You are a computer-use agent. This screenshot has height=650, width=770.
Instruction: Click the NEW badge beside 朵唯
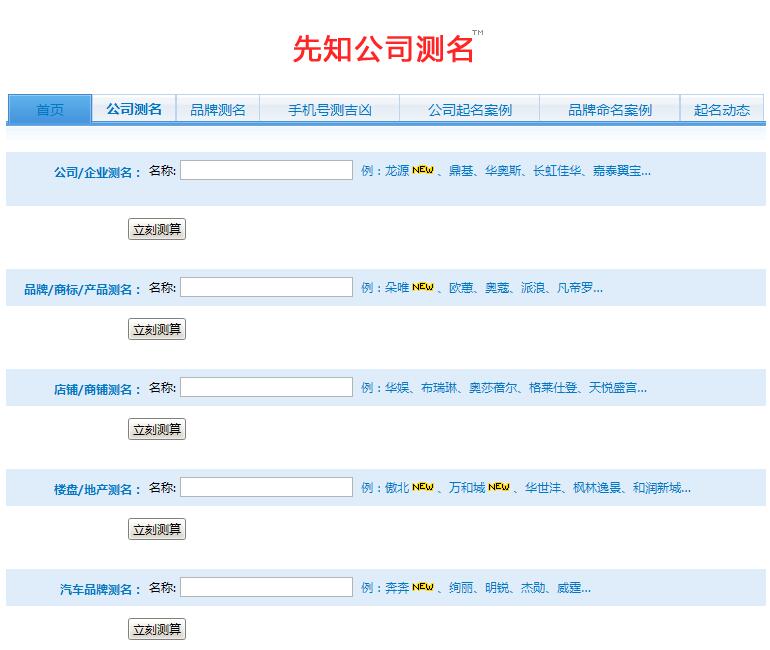tap(423, 287)
